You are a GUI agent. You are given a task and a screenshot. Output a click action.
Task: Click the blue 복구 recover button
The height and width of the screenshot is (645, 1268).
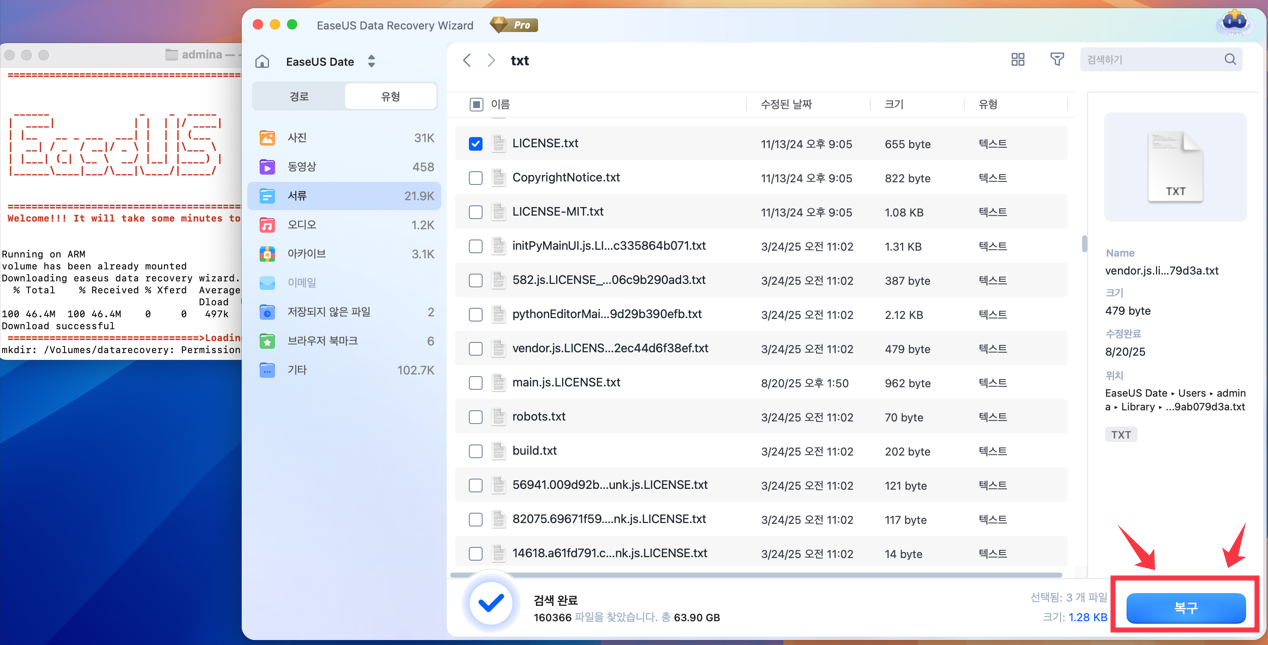1185,608
